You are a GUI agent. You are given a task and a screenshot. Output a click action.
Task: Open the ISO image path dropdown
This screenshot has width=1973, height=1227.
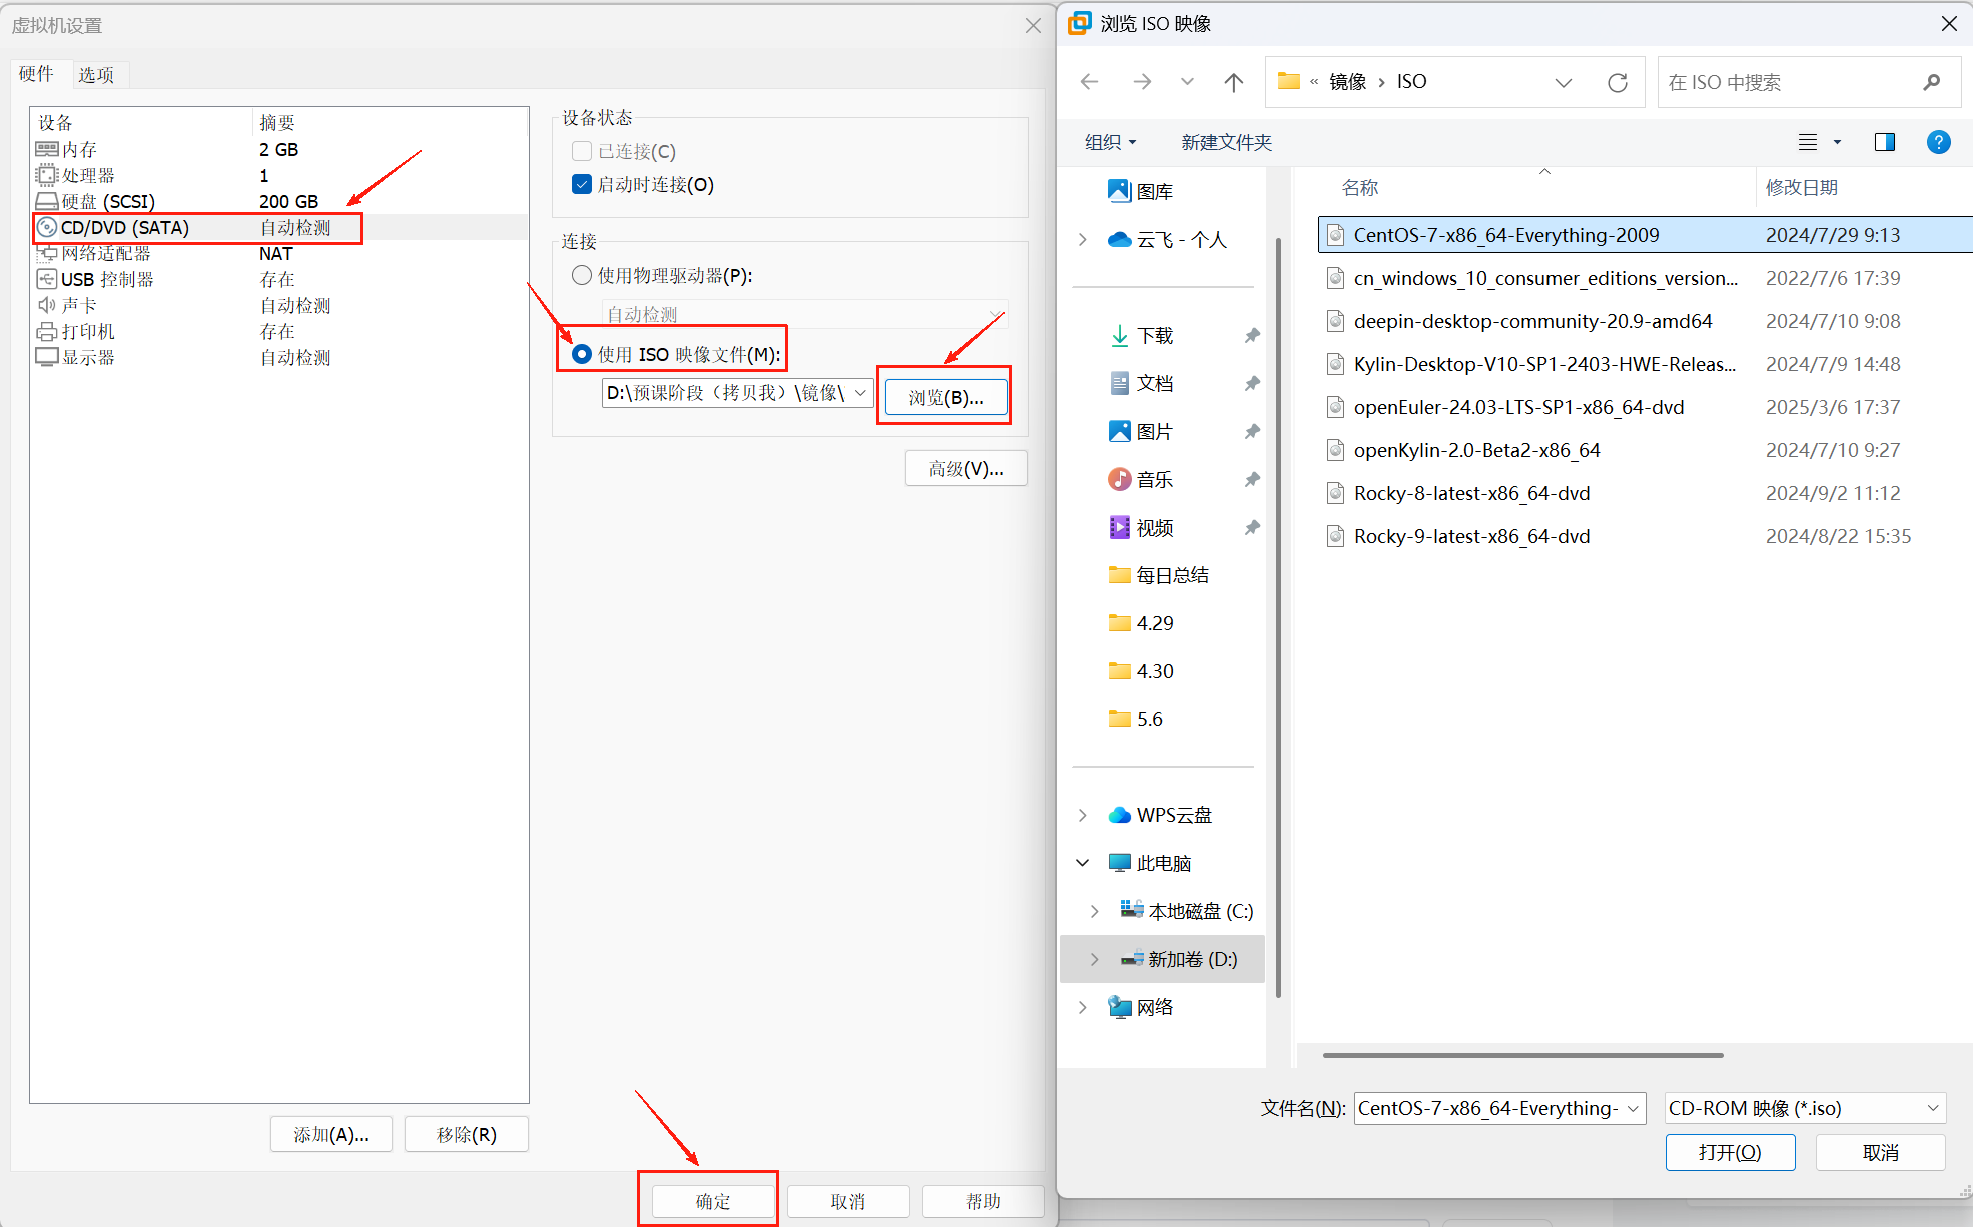[860, 393]
